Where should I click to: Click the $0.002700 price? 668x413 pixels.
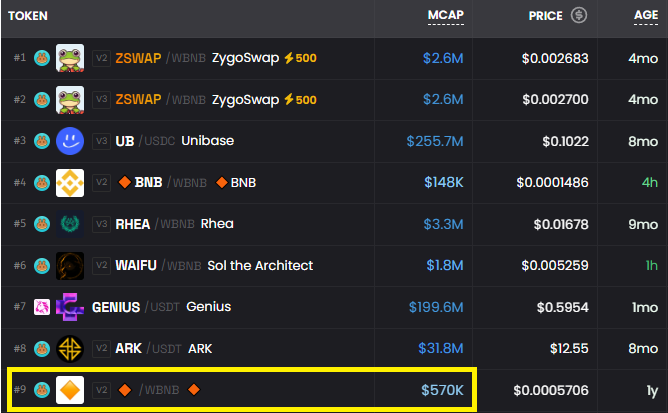click(x=556, y=100)
